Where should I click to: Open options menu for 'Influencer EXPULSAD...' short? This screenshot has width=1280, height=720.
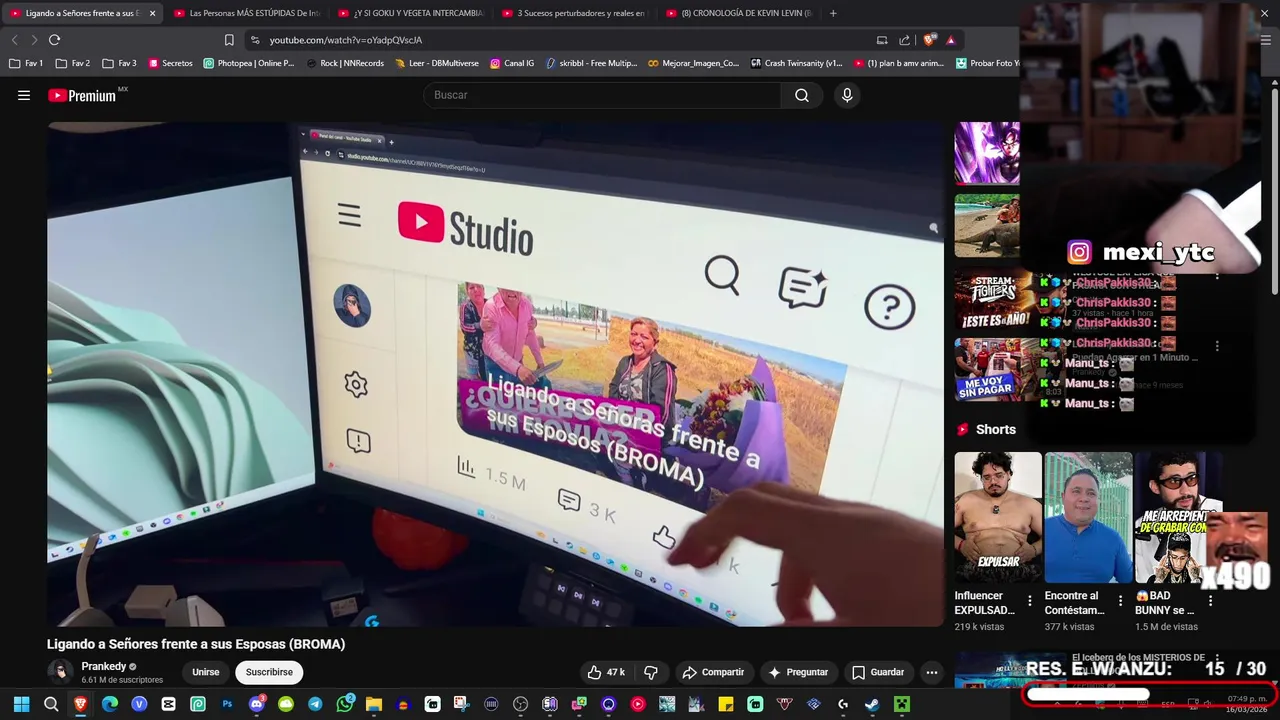1030,601
